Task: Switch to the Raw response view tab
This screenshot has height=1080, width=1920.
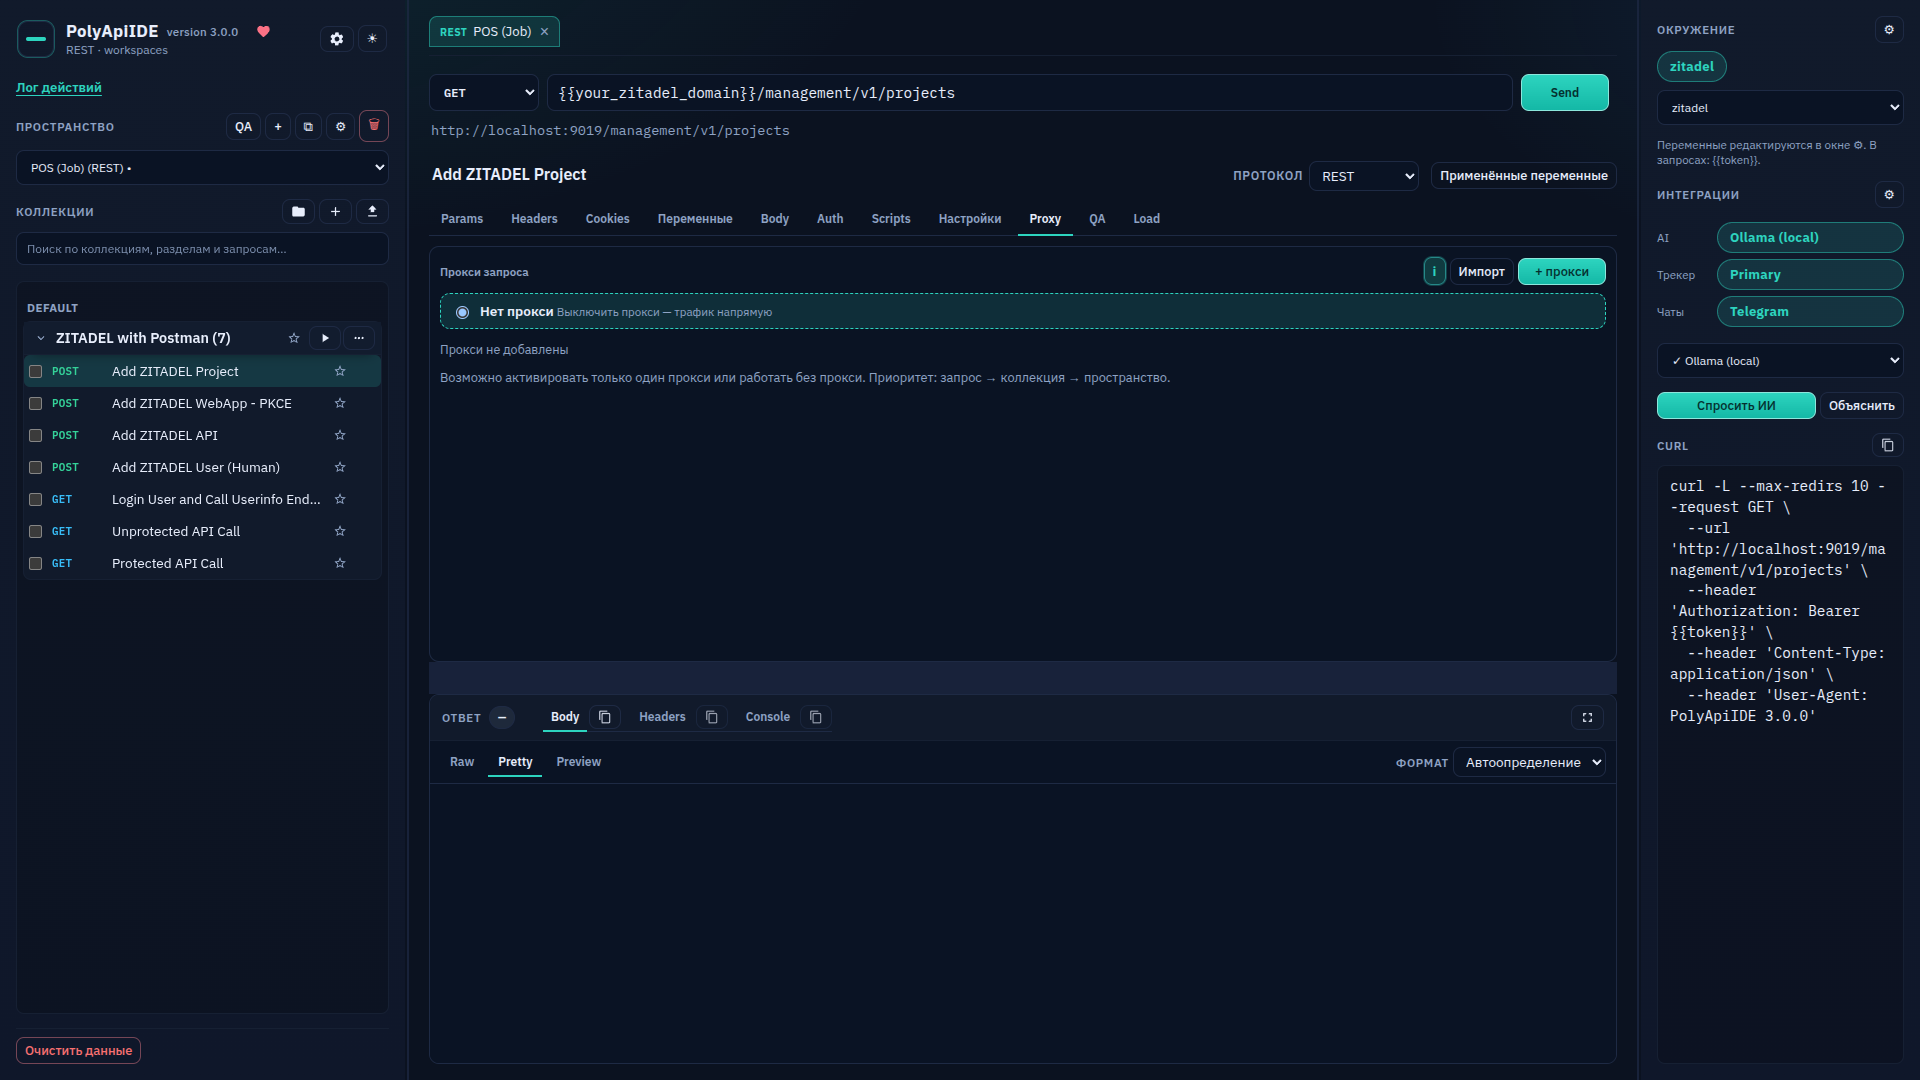Action: [x=462, y=762]
